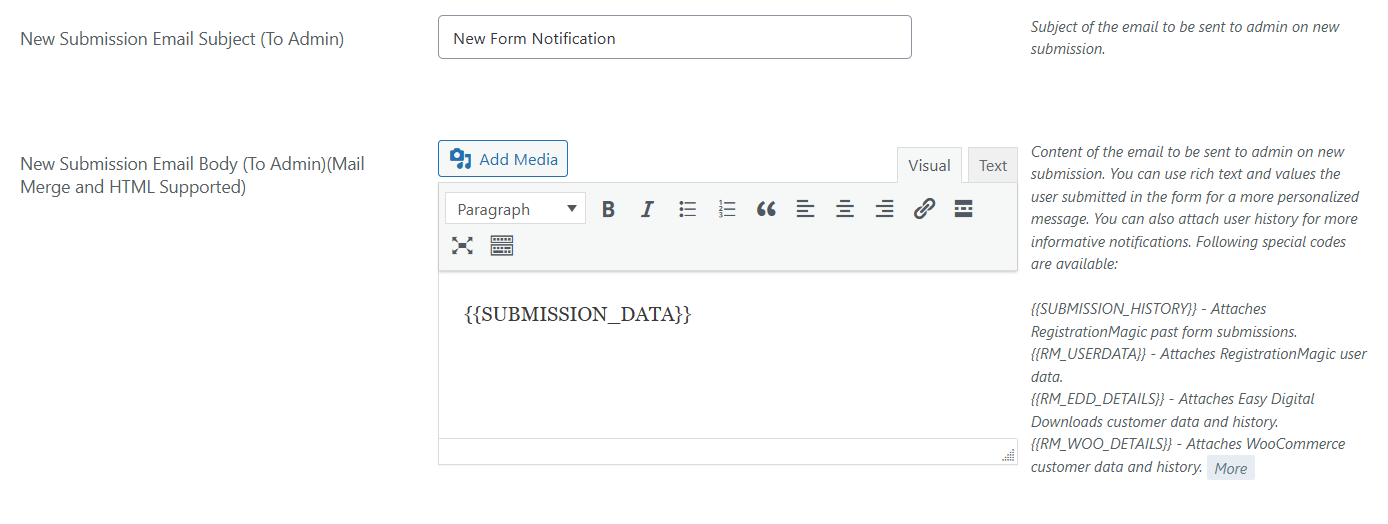The image size is (1388, 524).
Task: Click the Toolbar Toggle keyboard icon
Action: [501, 246]
